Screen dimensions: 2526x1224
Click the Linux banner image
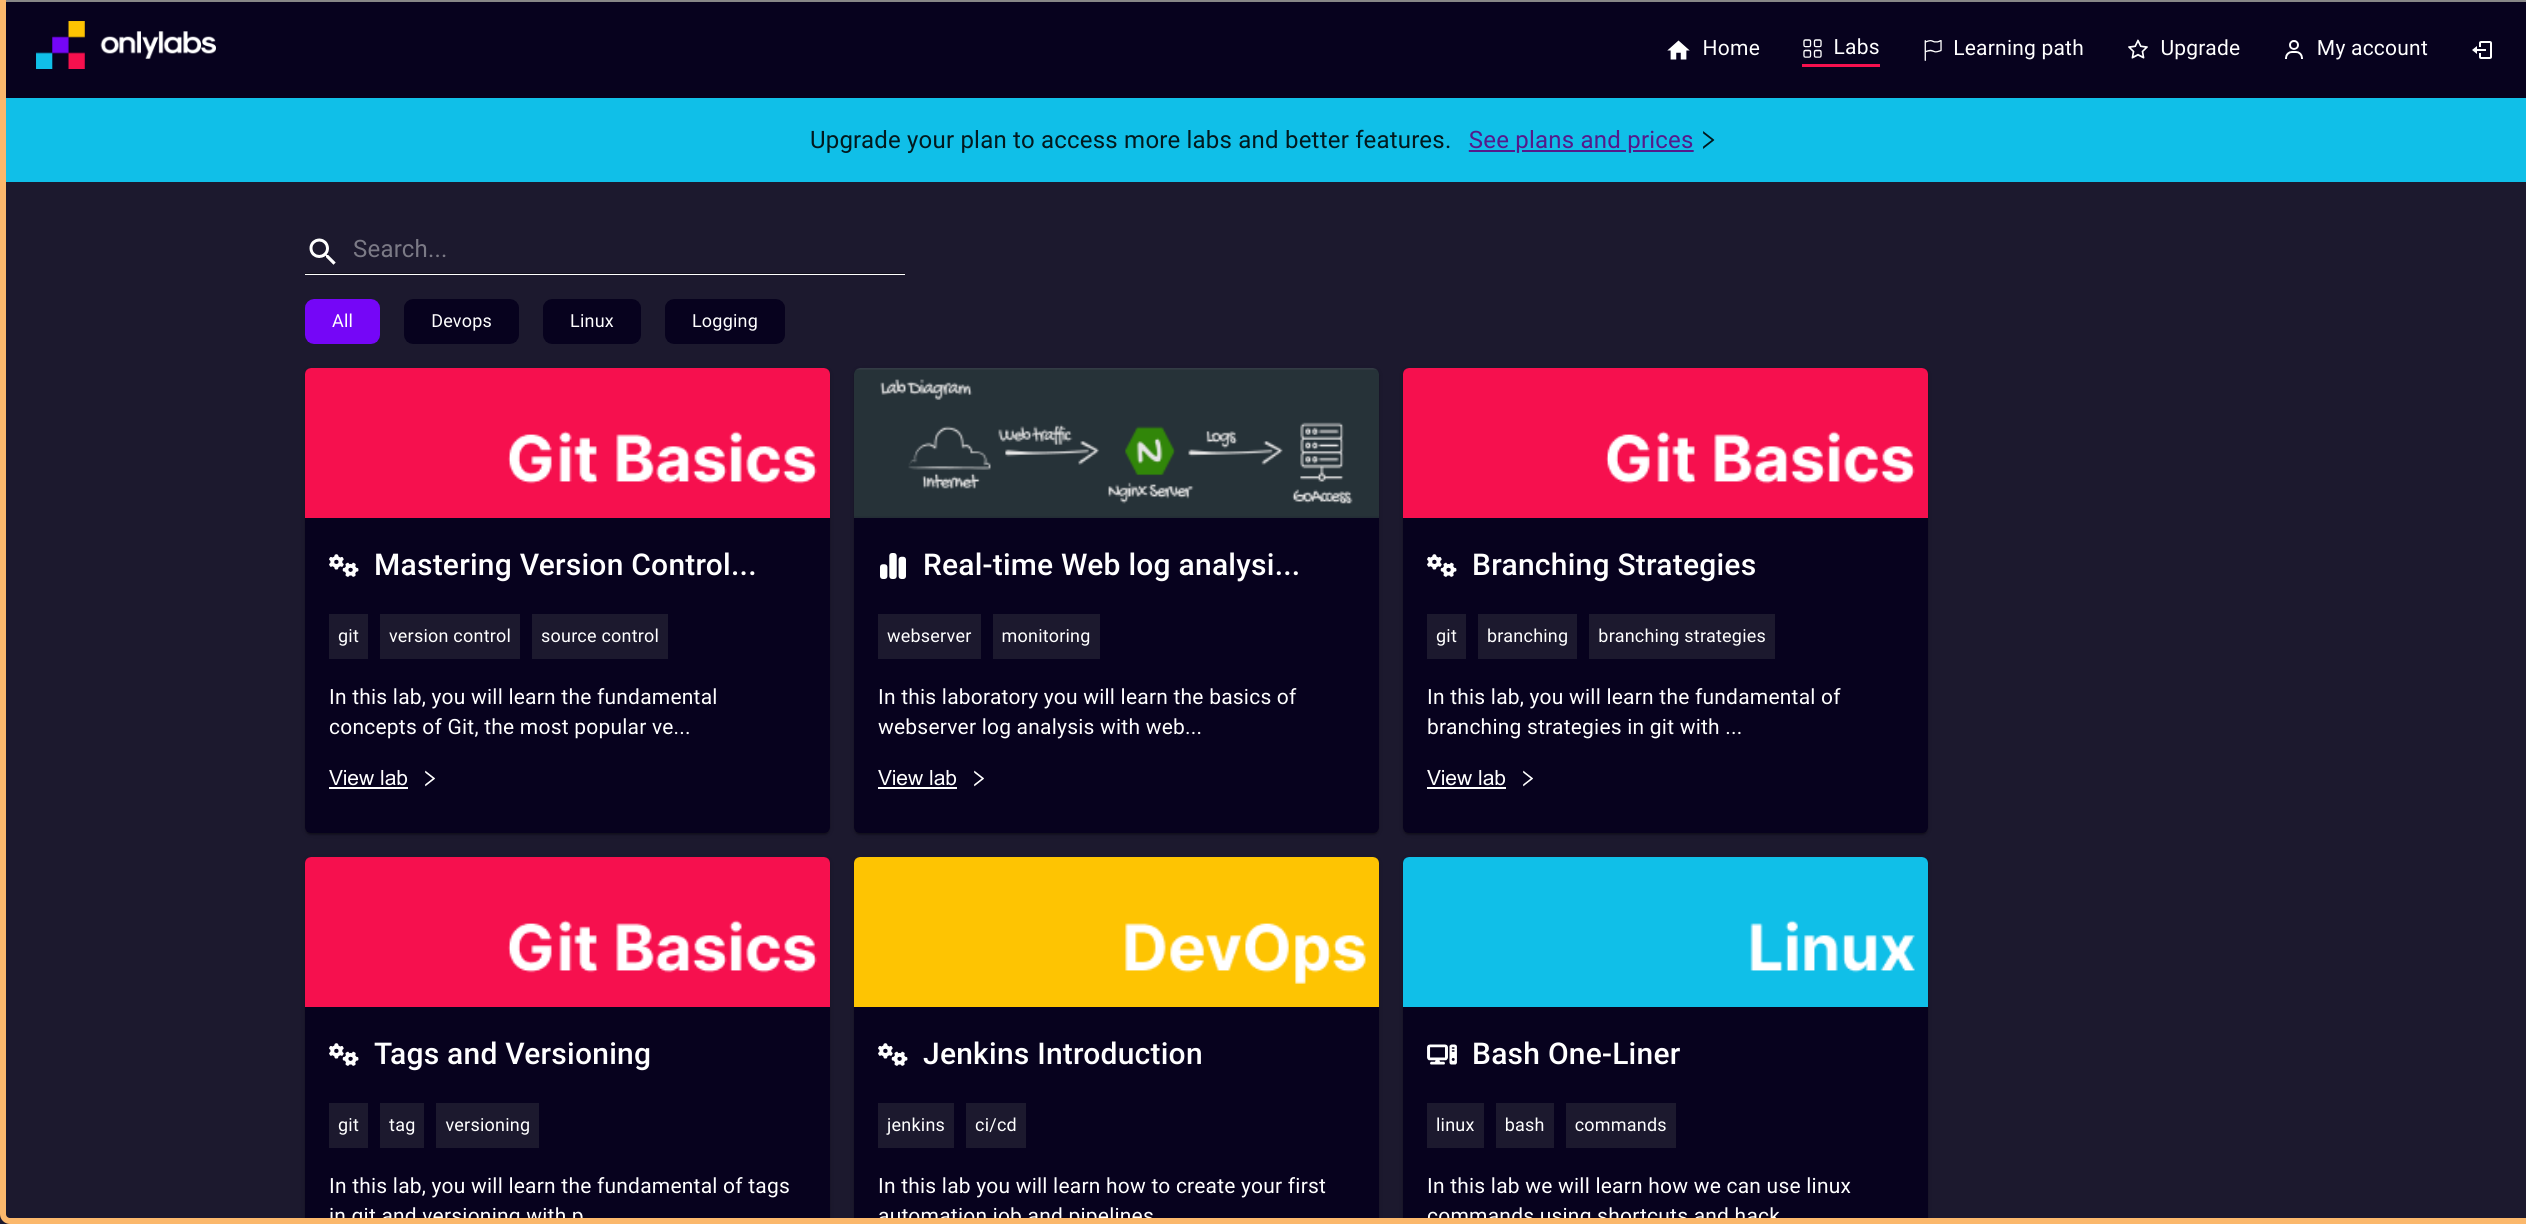click(x=1665, y=932)
